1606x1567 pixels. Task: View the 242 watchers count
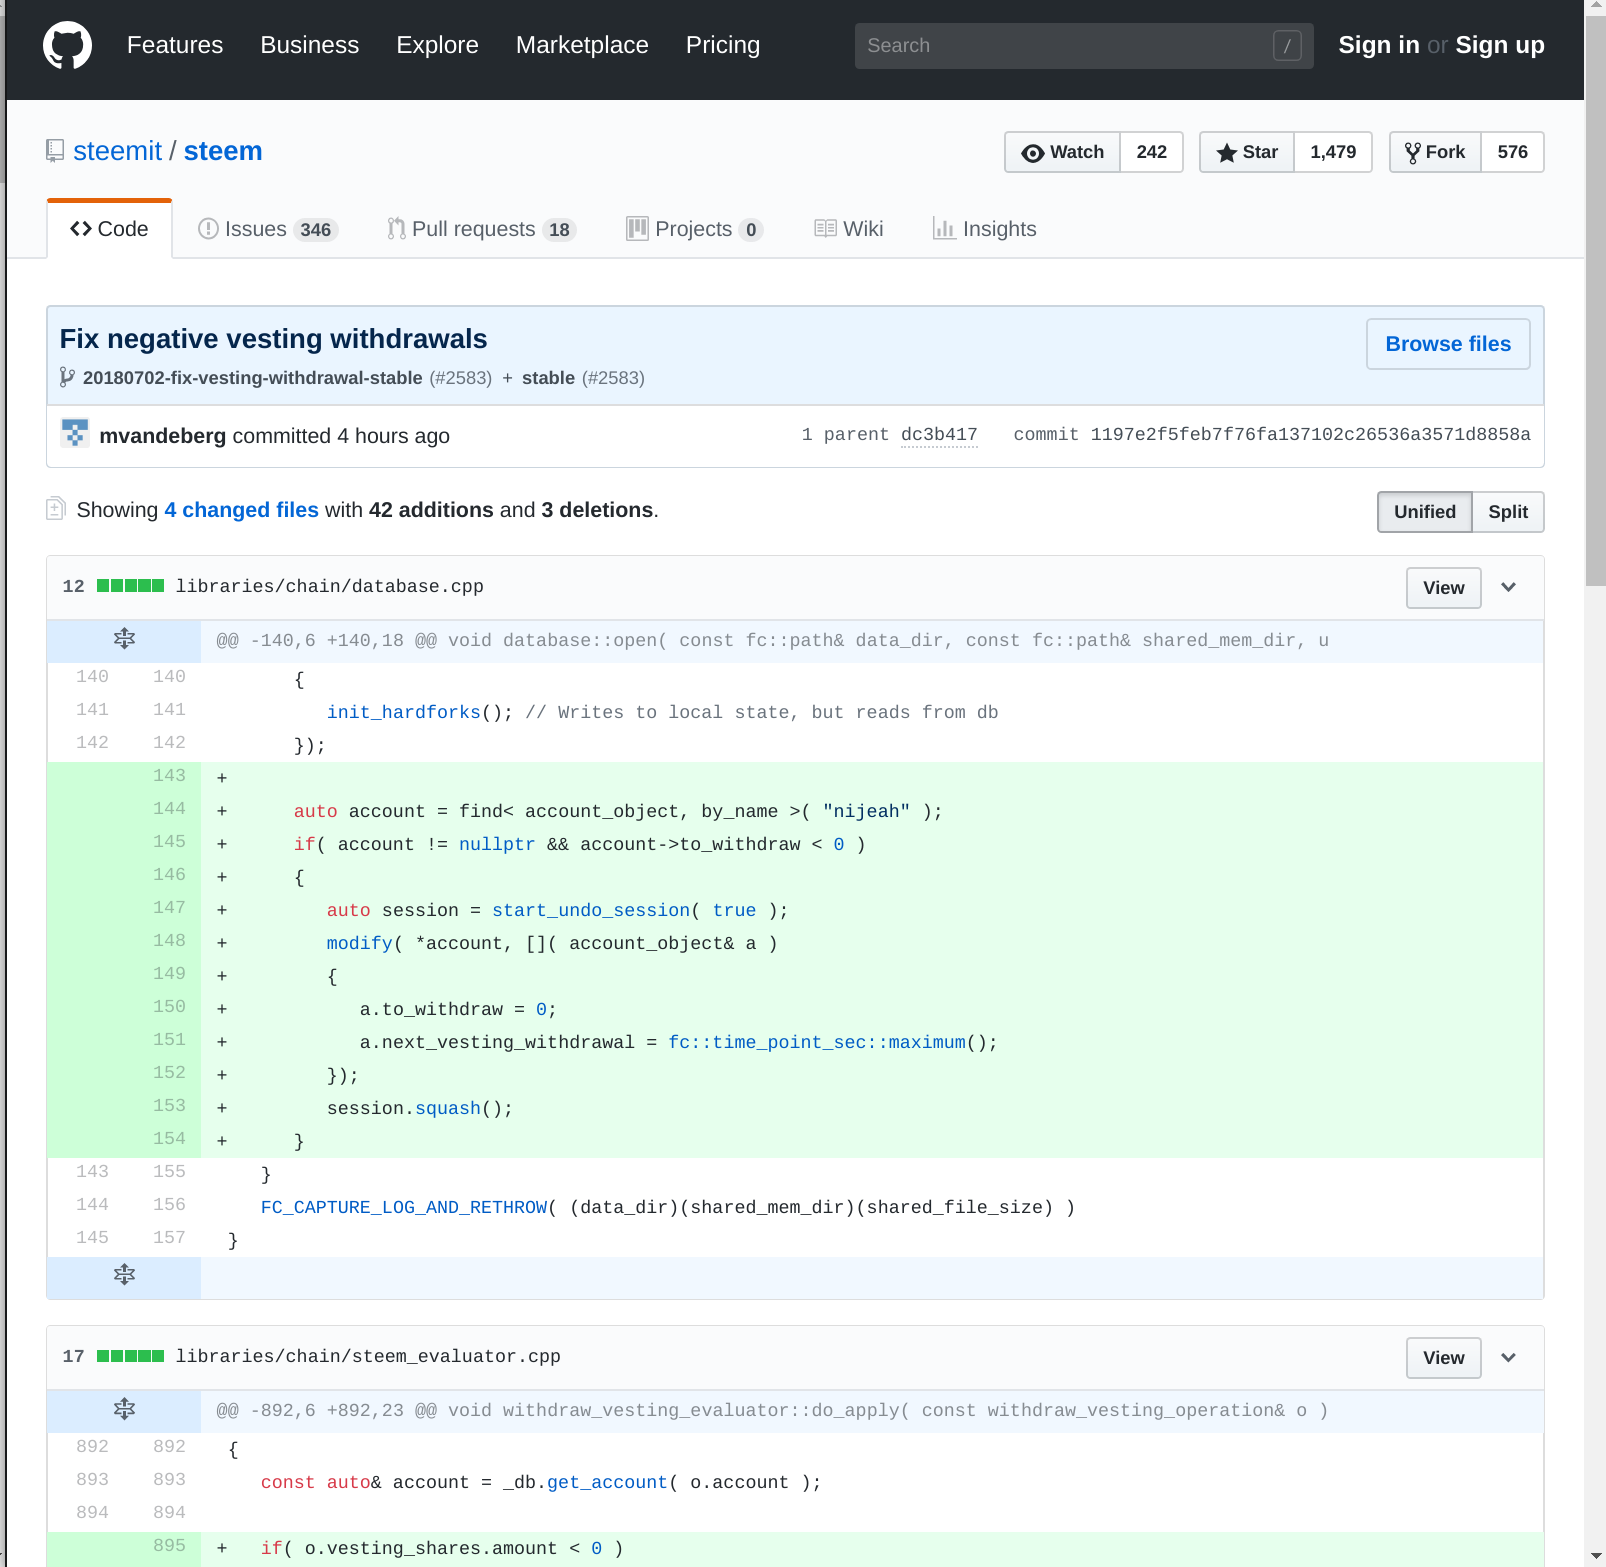click(1151, 152)
